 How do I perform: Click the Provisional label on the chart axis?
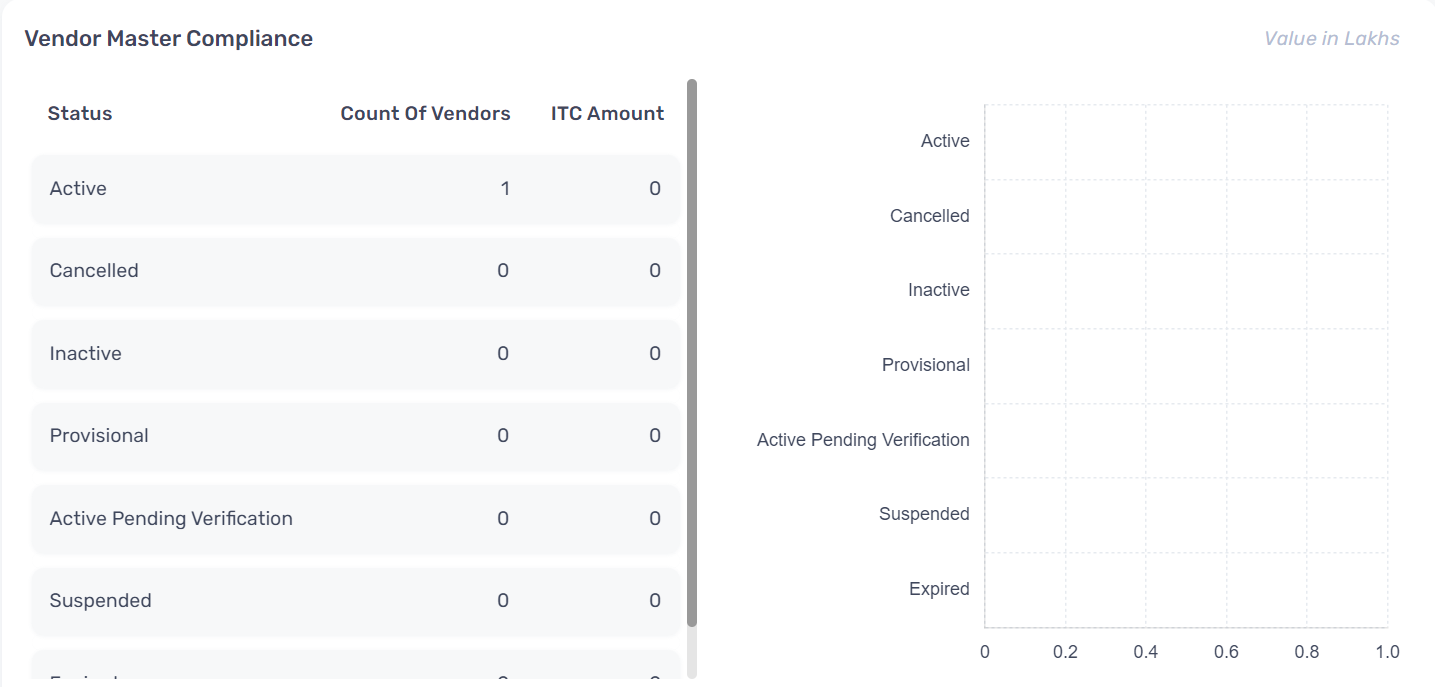[925, 365]
